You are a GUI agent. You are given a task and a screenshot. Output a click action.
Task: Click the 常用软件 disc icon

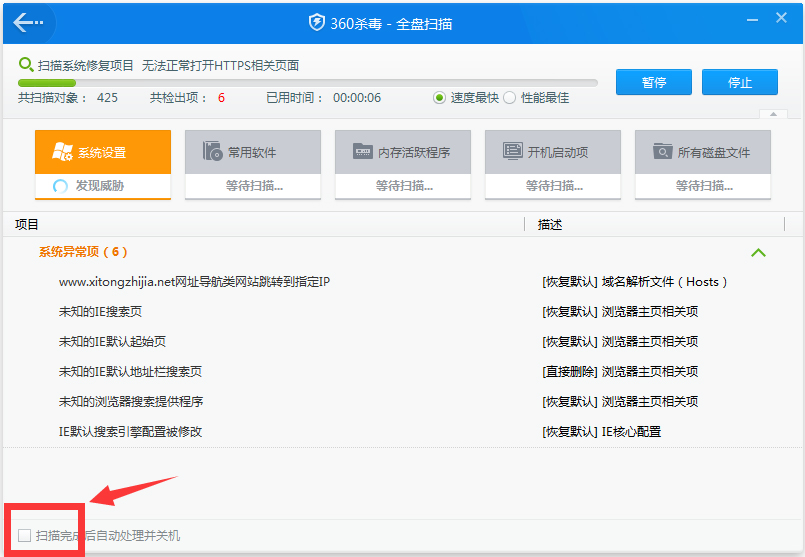tap(212, 152)
